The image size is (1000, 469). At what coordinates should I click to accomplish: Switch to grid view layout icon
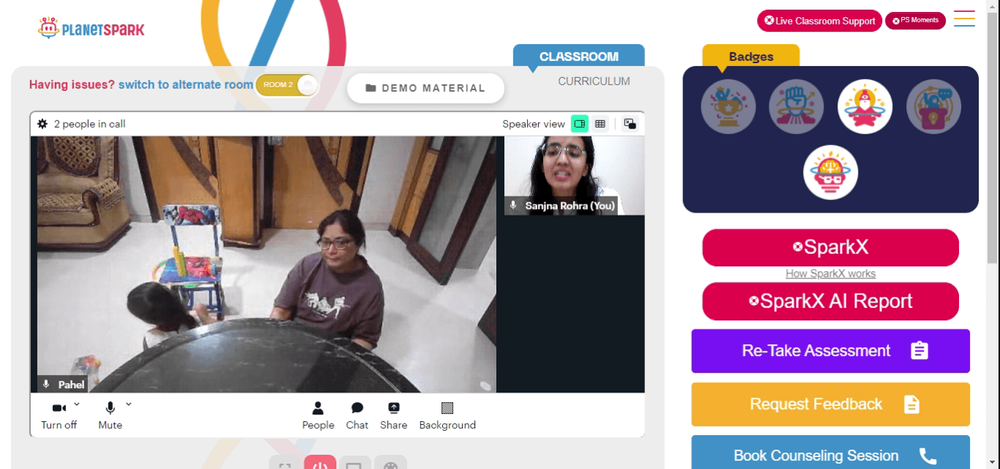click(x=599, y=124)
